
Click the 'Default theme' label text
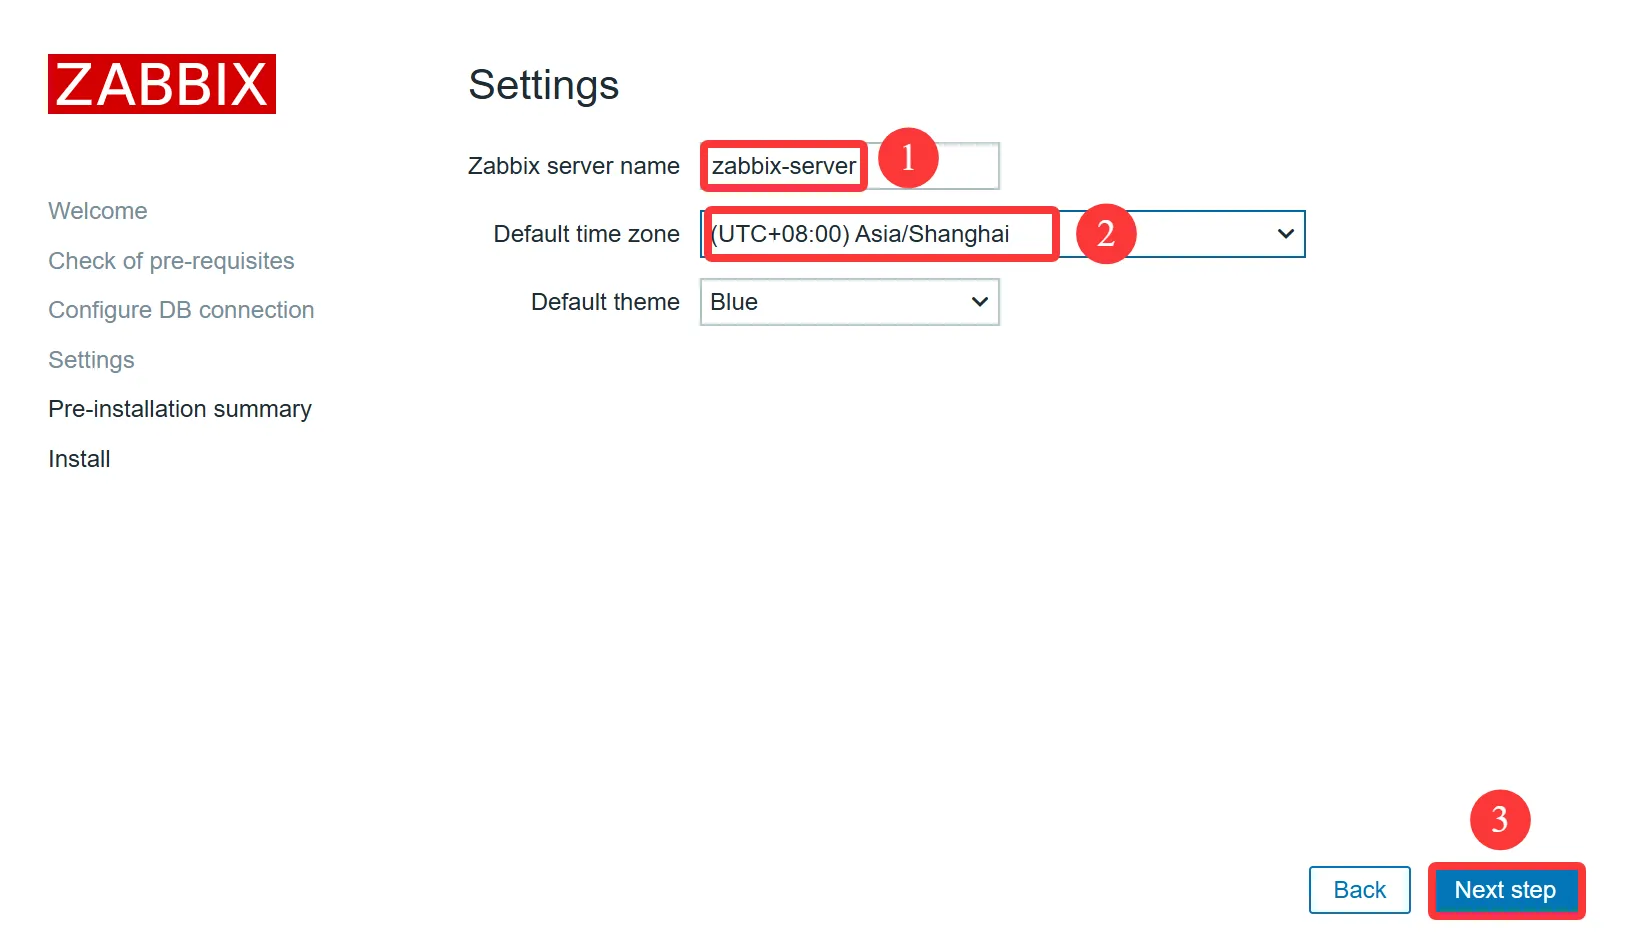(x=605, y=302)
